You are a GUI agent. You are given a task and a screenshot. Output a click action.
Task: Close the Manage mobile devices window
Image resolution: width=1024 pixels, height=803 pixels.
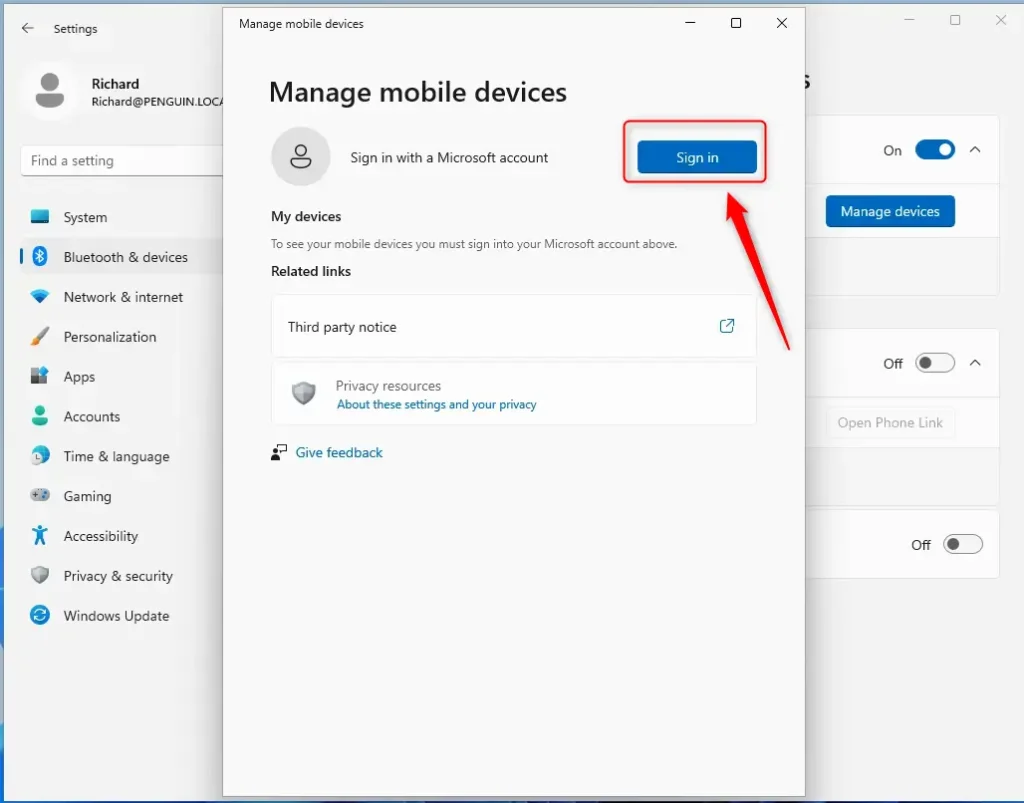pyautogui.click(x=782, y=23)
